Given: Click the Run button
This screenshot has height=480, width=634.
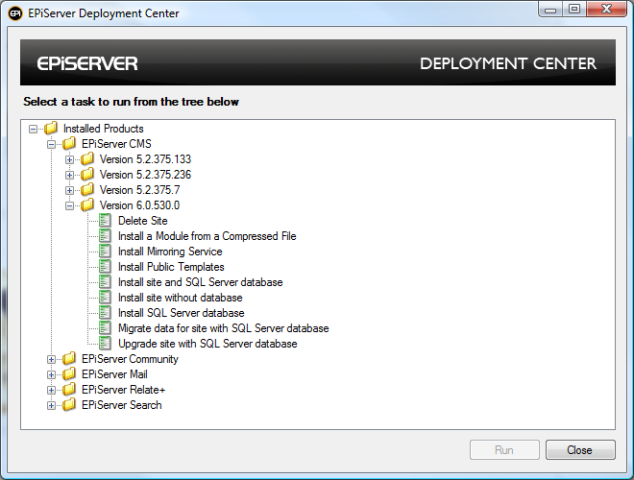Looking at the screenshot, I should coord(504,450).
